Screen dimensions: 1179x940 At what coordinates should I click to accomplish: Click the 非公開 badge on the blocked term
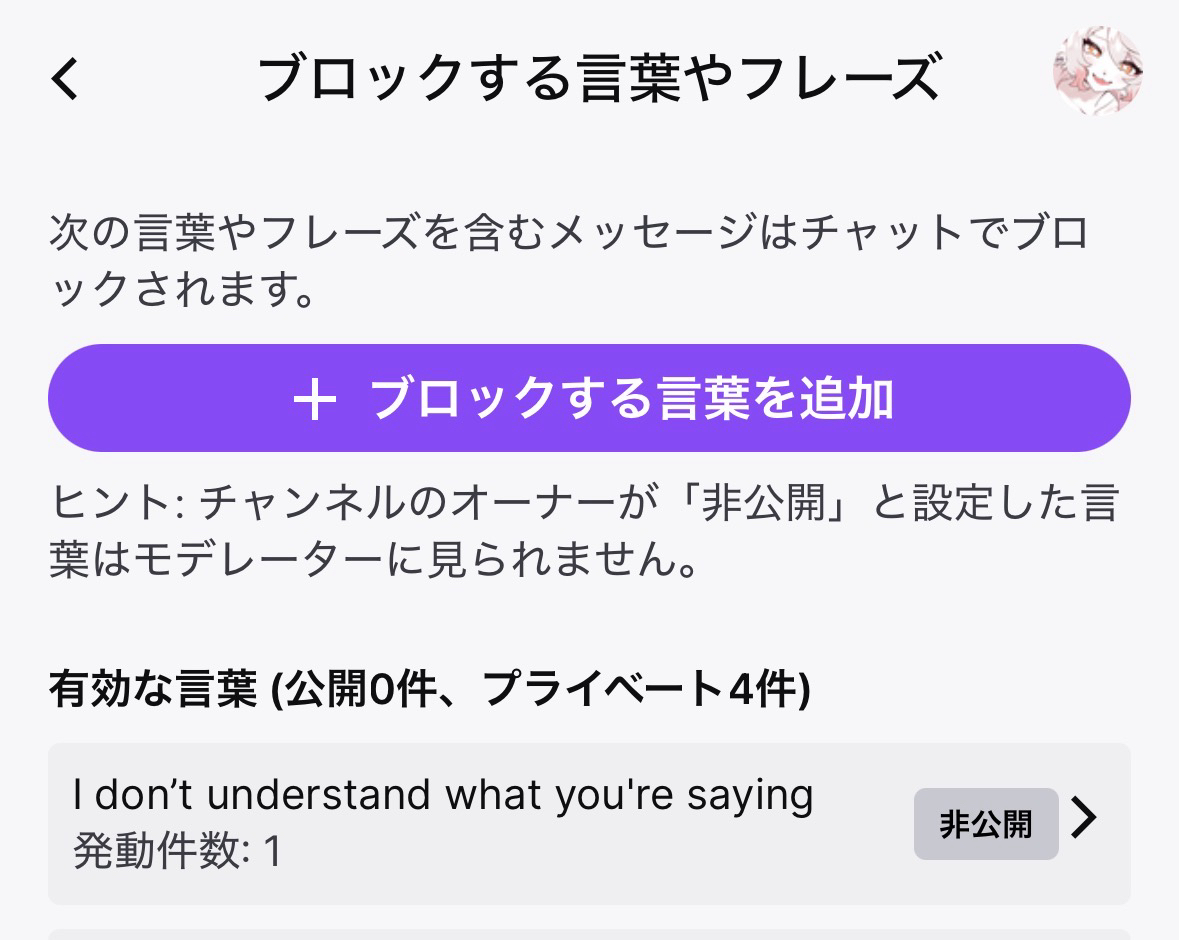click(985, 824)
